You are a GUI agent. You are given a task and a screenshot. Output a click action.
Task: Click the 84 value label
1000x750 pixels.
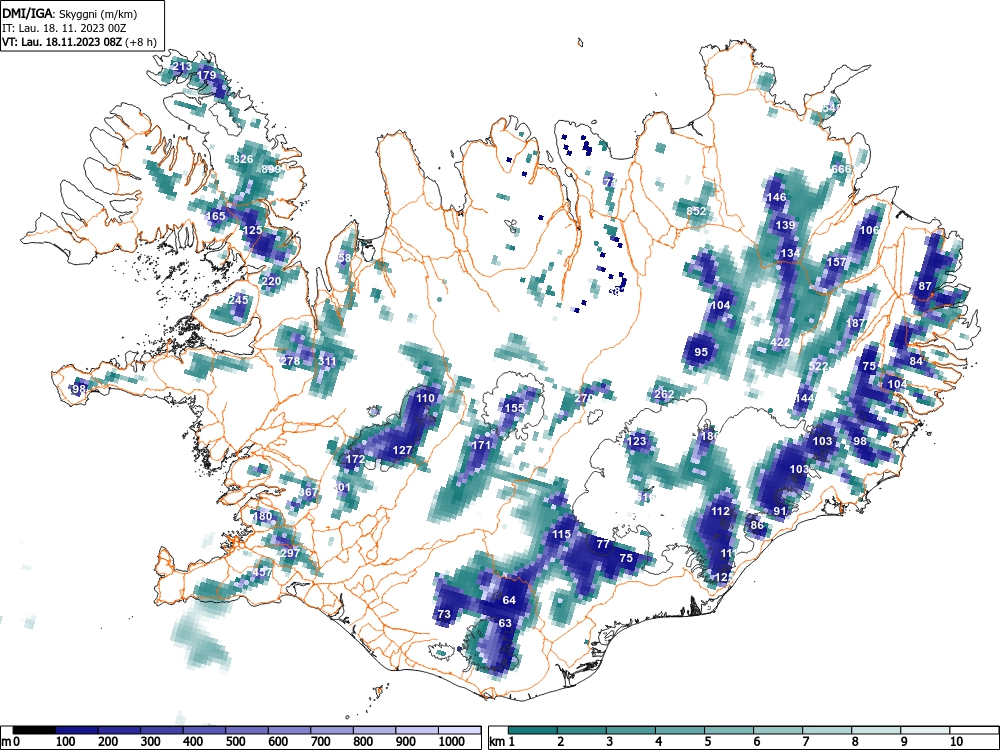pos(916,361)
